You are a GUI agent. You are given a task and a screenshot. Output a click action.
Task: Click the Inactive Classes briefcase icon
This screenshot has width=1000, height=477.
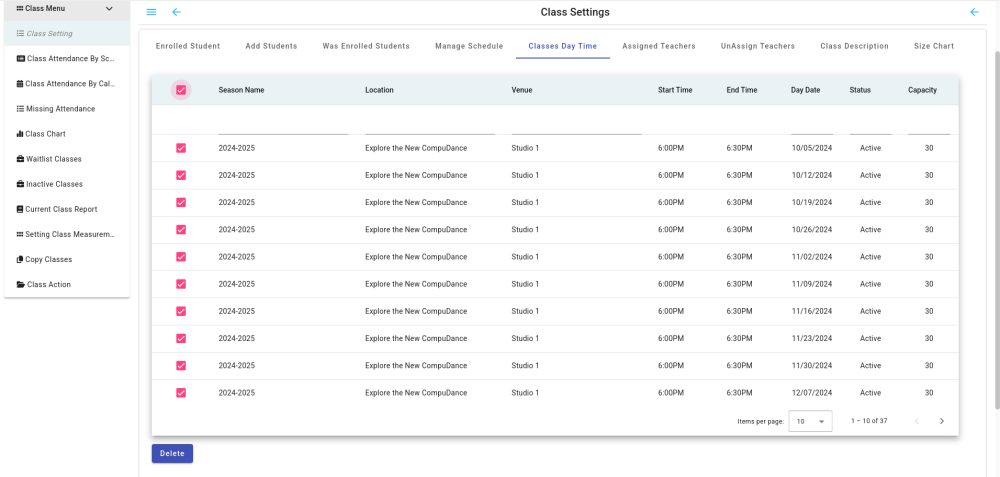click(x=20, y=184)
